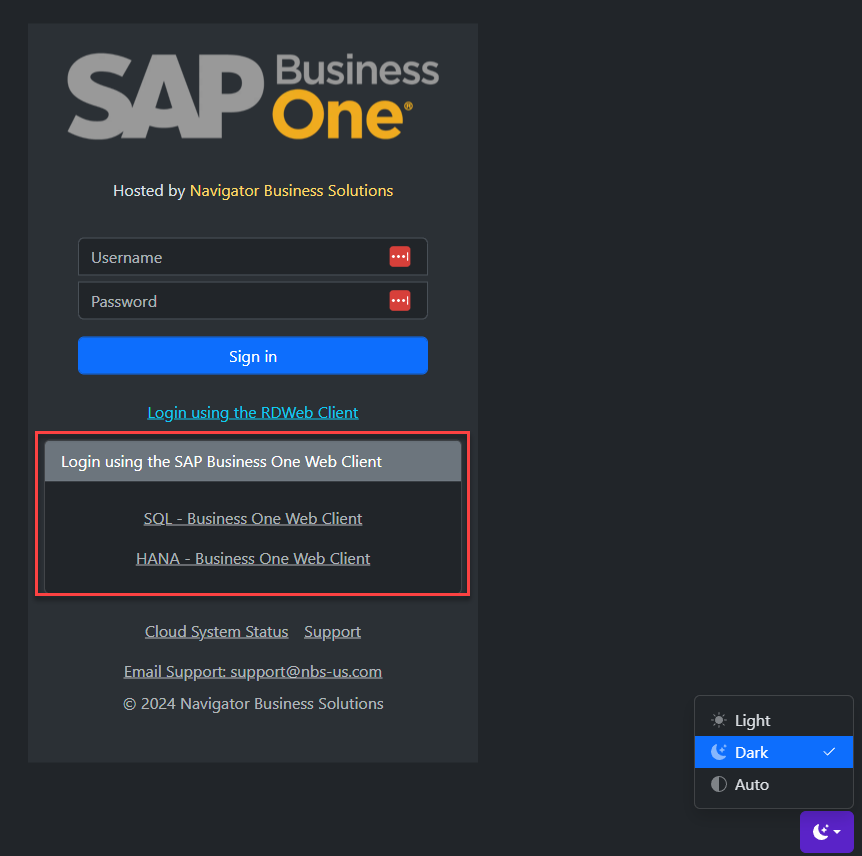Click the SAP Business One logo

pos(253,96)
